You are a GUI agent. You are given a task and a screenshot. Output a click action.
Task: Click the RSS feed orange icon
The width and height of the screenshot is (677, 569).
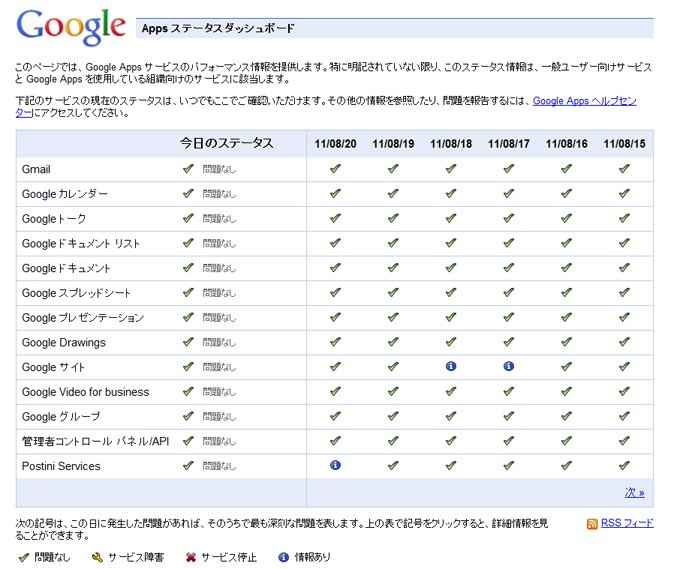592,524
